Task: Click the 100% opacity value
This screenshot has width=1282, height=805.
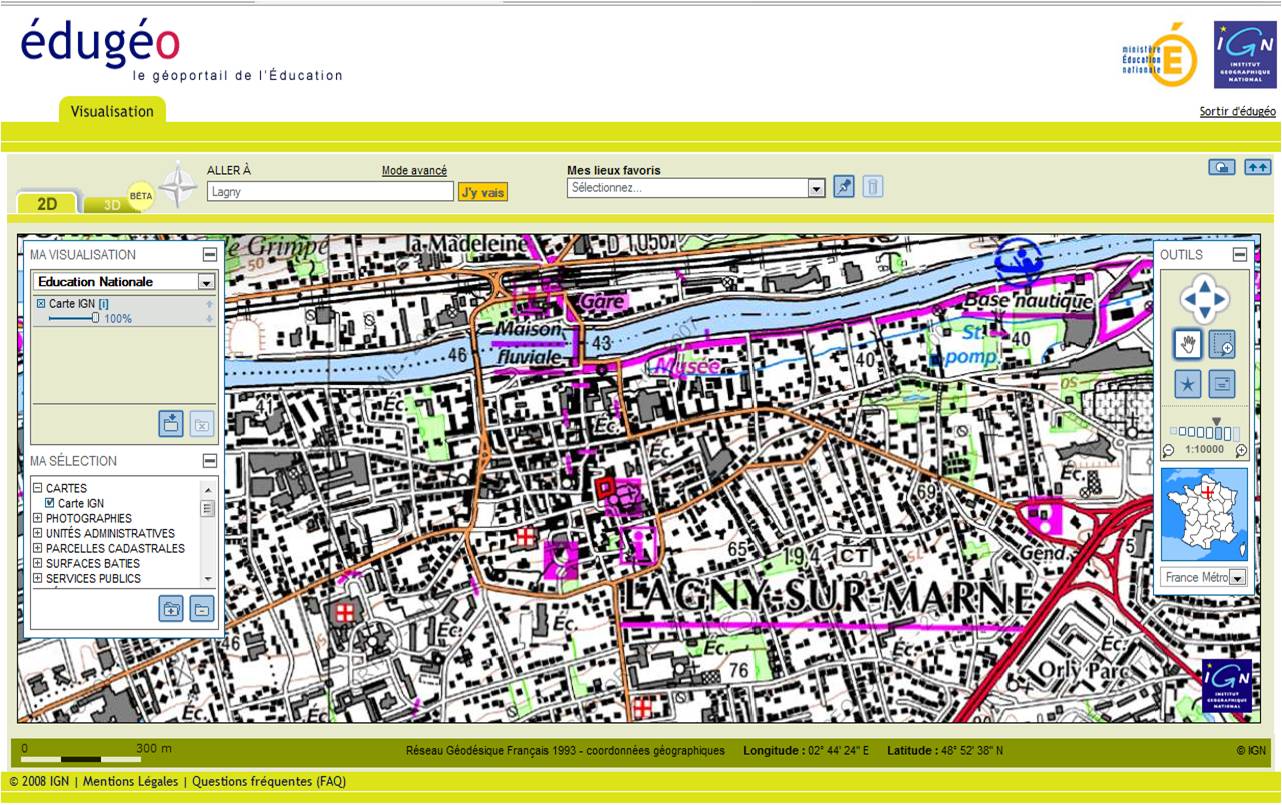Action: [x=118, y=319]
